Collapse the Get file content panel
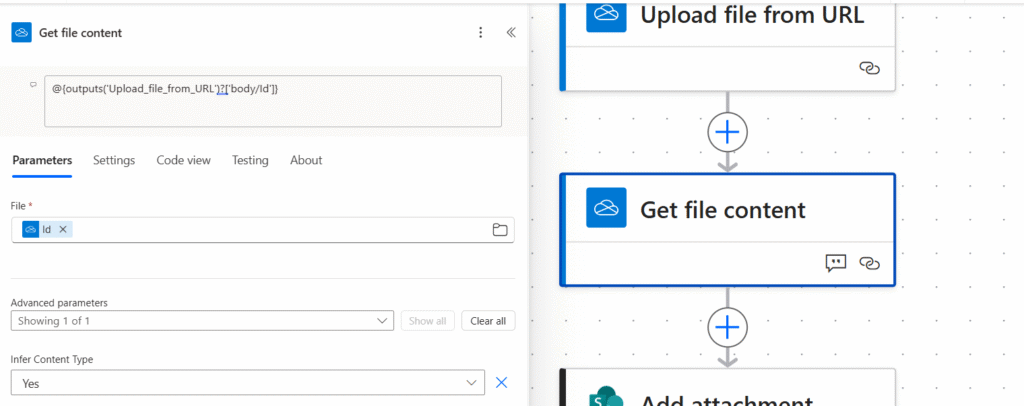The image size is (1024, 406). coord(511,33)
